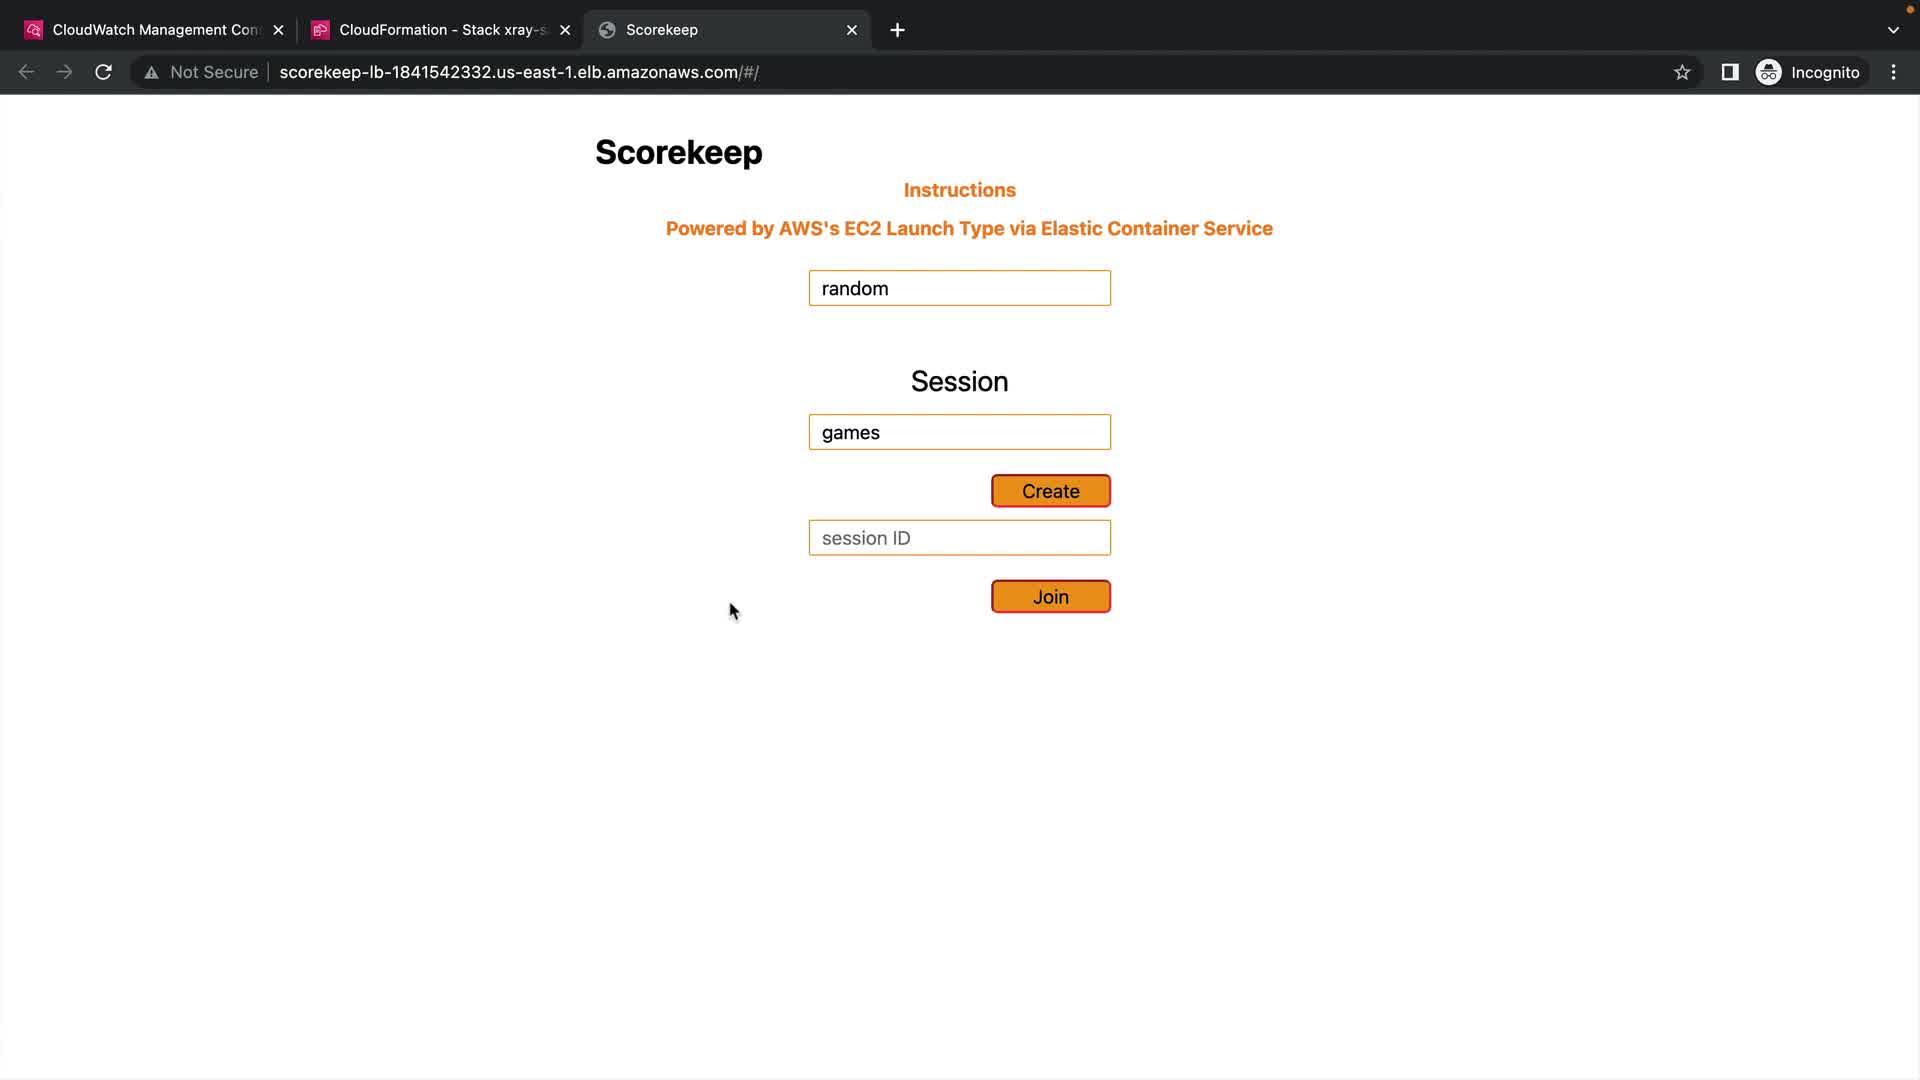Screen dimensions: 1920x1080
Task: Focus the session name field containing games
Action: tap(959, 432)
